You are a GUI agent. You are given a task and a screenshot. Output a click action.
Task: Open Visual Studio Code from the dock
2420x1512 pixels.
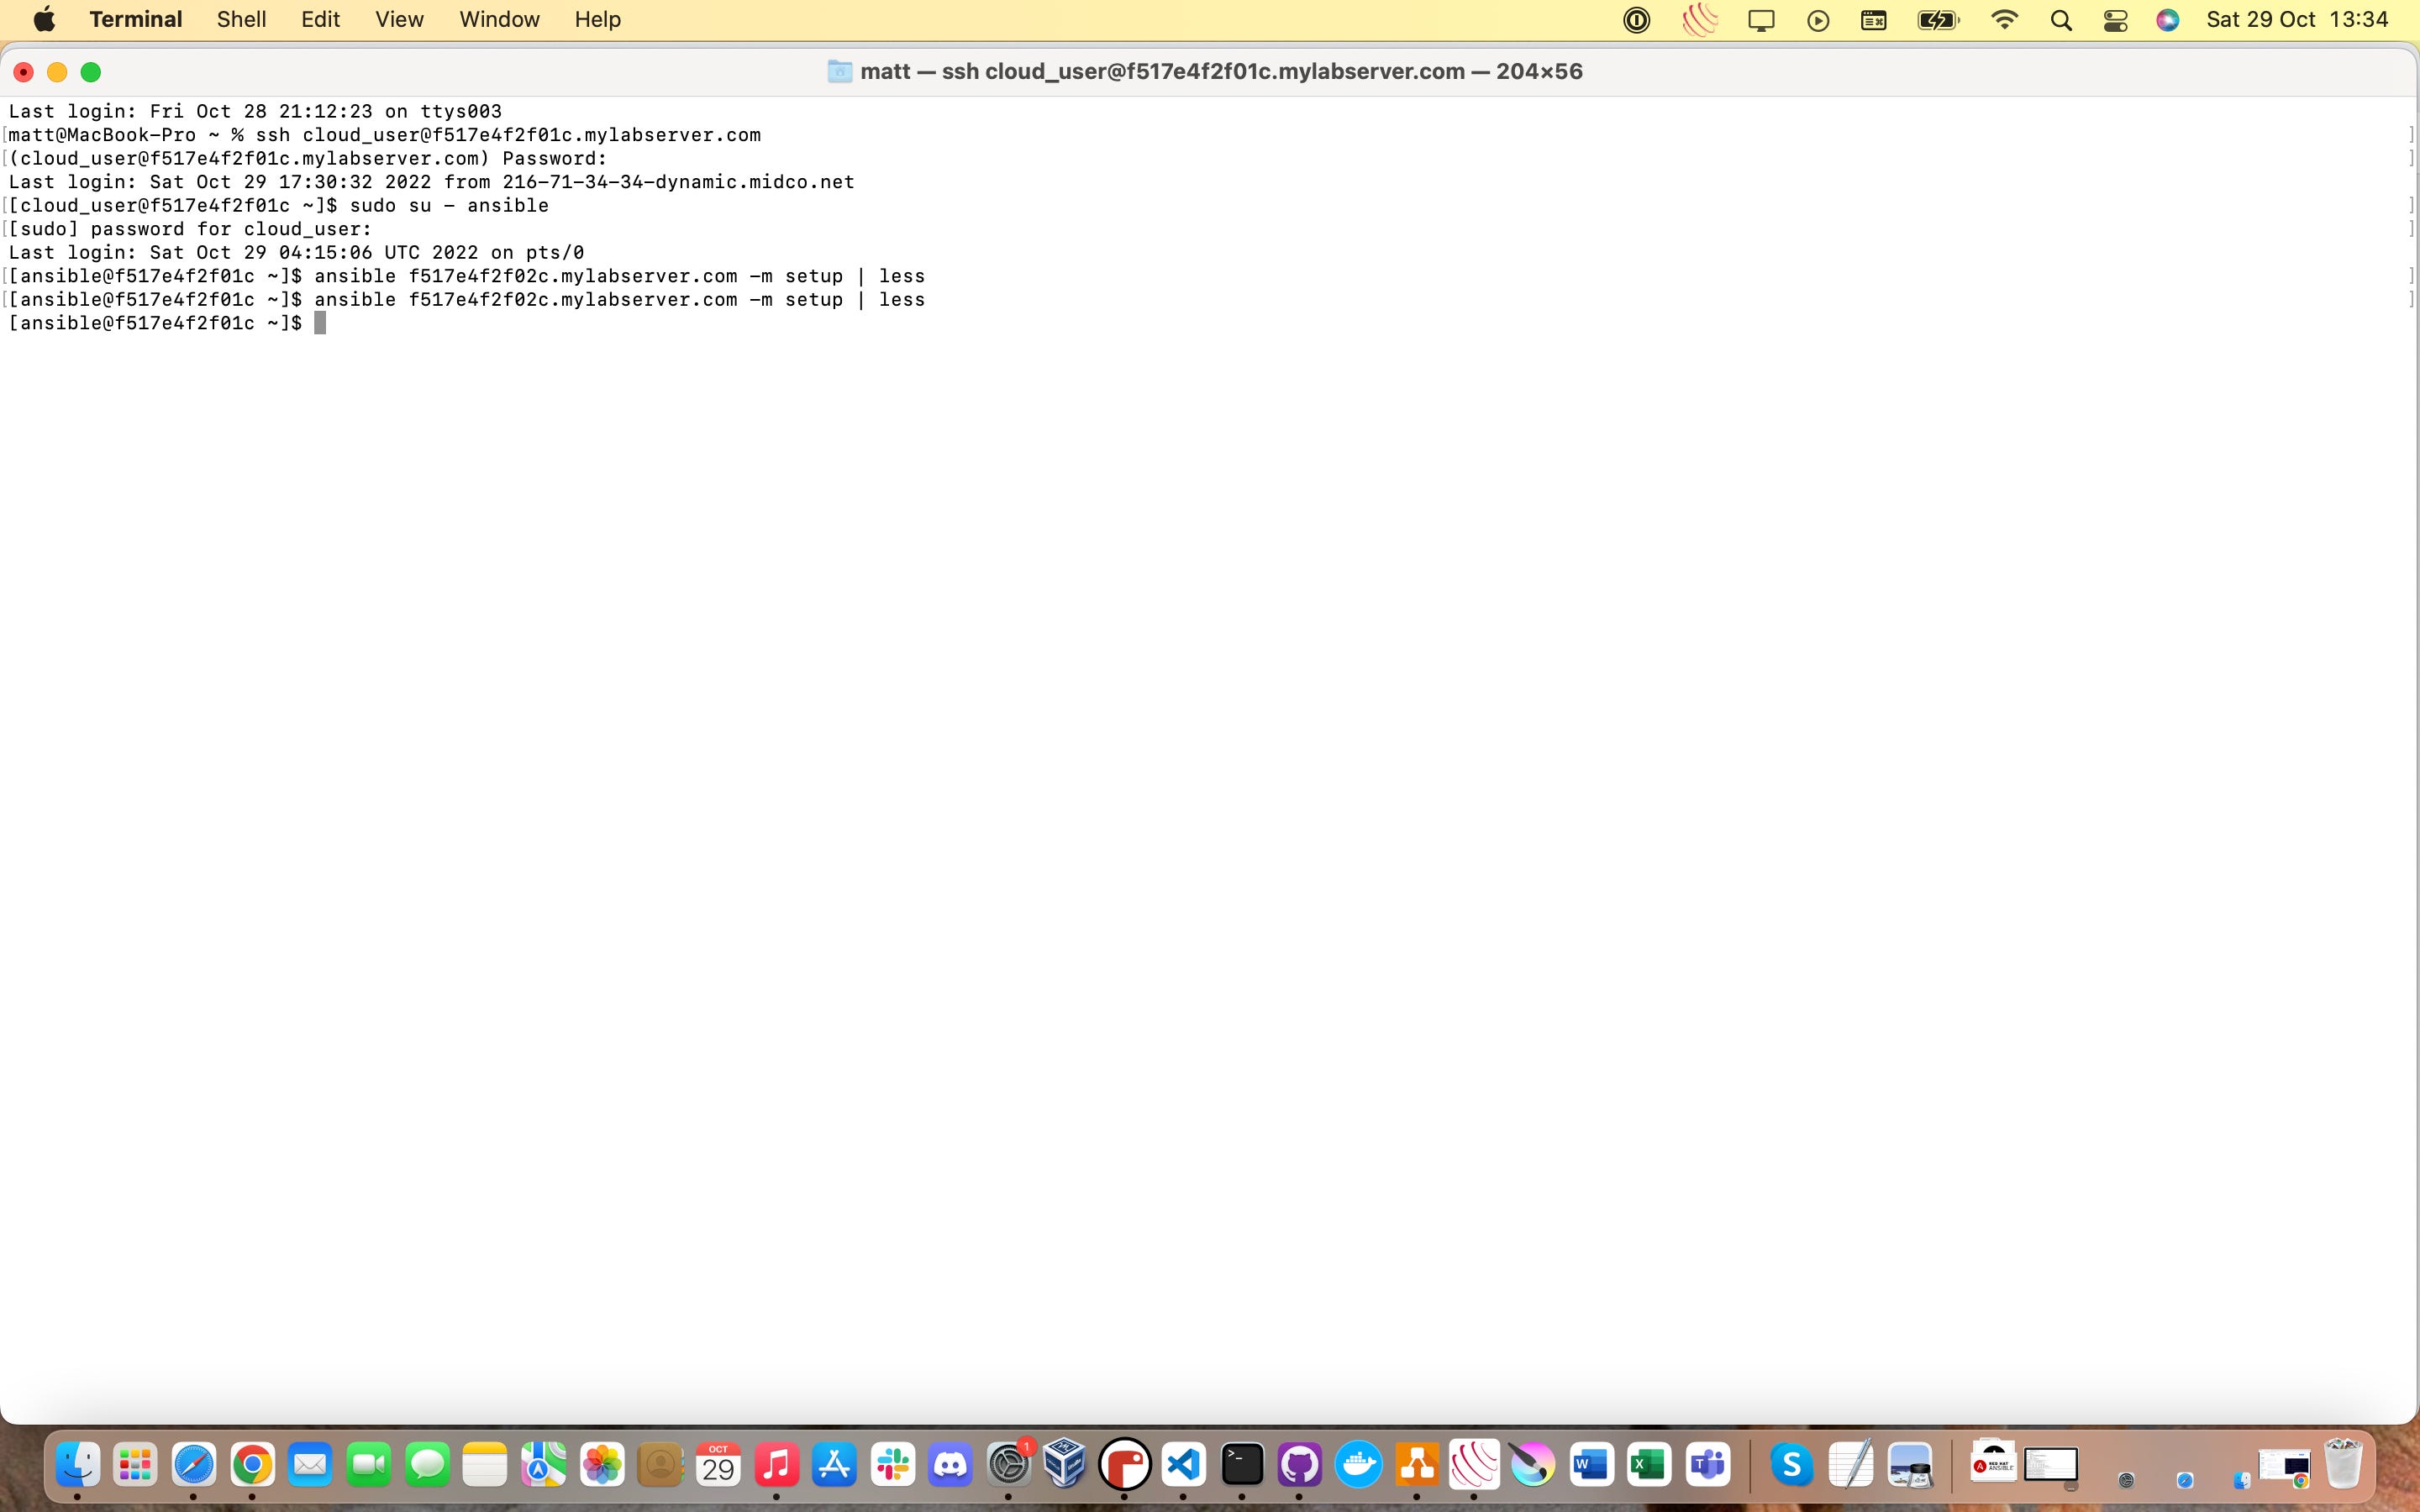pyautogui.click(x=1183, y=1466)
